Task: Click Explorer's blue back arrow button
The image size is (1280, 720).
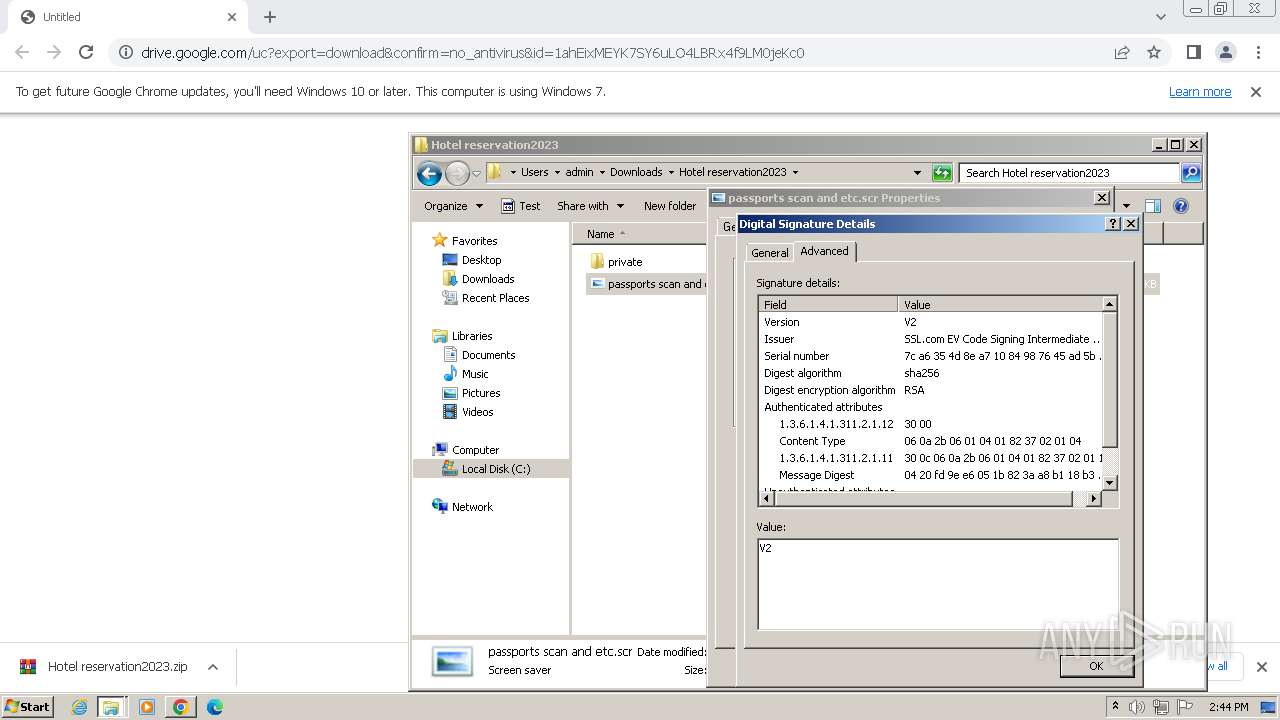Action: coord(429,173)
